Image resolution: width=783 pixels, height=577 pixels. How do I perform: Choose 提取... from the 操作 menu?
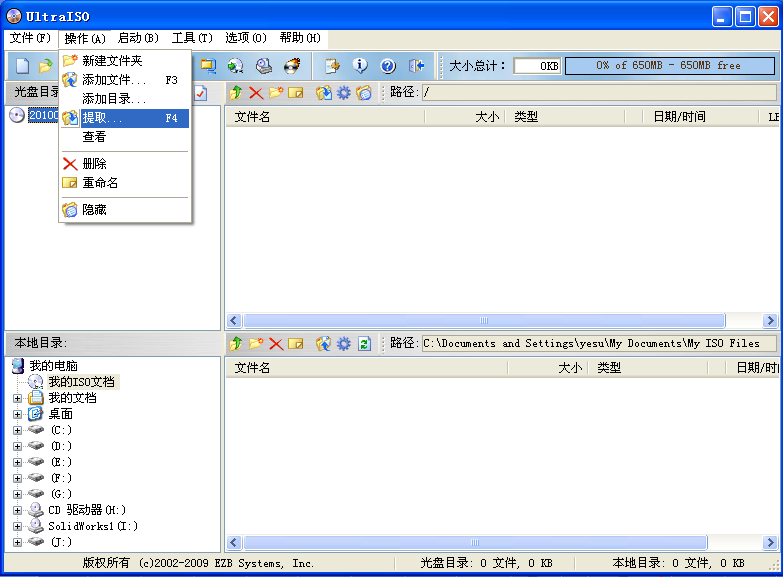click(125, 118)
